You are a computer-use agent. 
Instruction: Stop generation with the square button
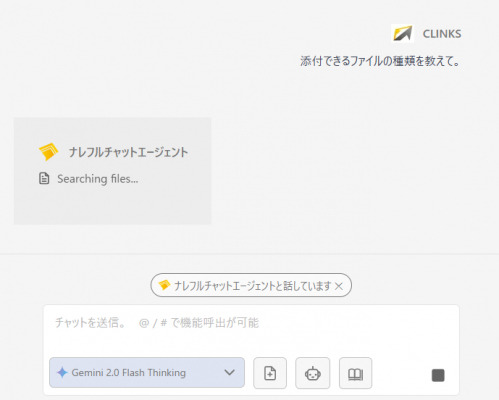(438, 375)
